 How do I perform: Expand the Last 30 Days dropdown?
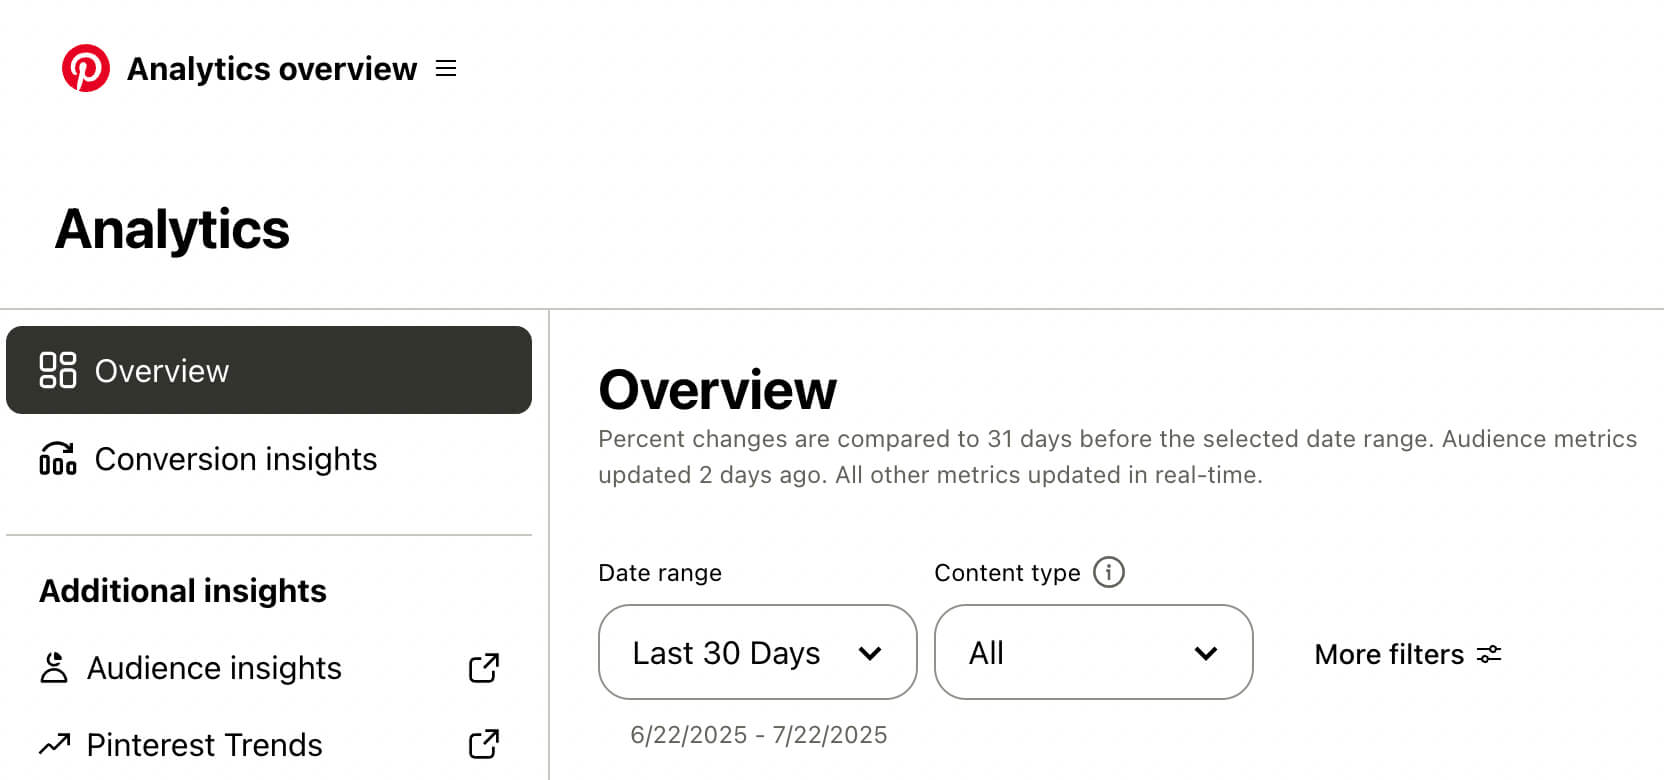coord(758,652)
